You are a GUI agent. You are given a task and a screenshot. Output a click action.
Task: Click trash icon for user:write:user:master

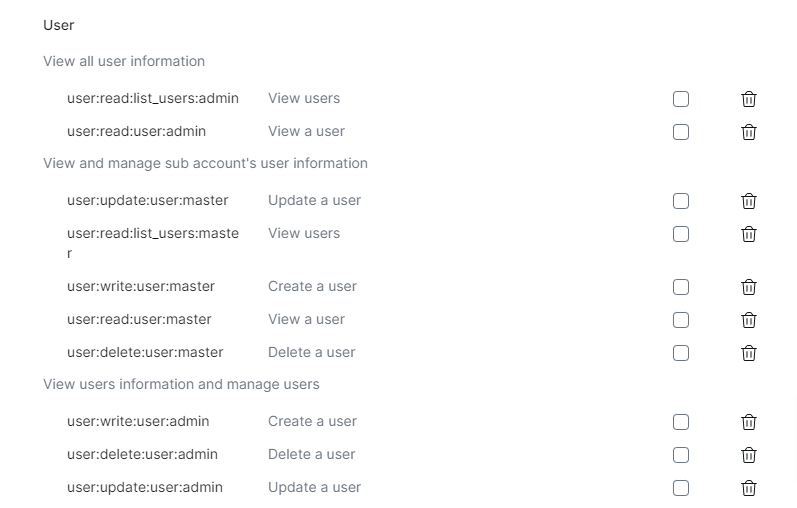pos(748,287)
